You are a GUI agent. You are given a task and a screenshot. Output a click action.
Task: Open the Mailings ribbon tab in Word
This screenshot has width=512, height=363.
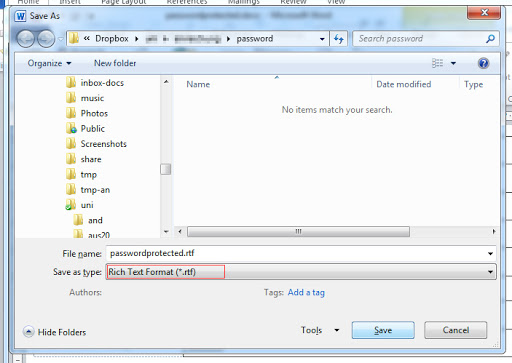[244, 2]
